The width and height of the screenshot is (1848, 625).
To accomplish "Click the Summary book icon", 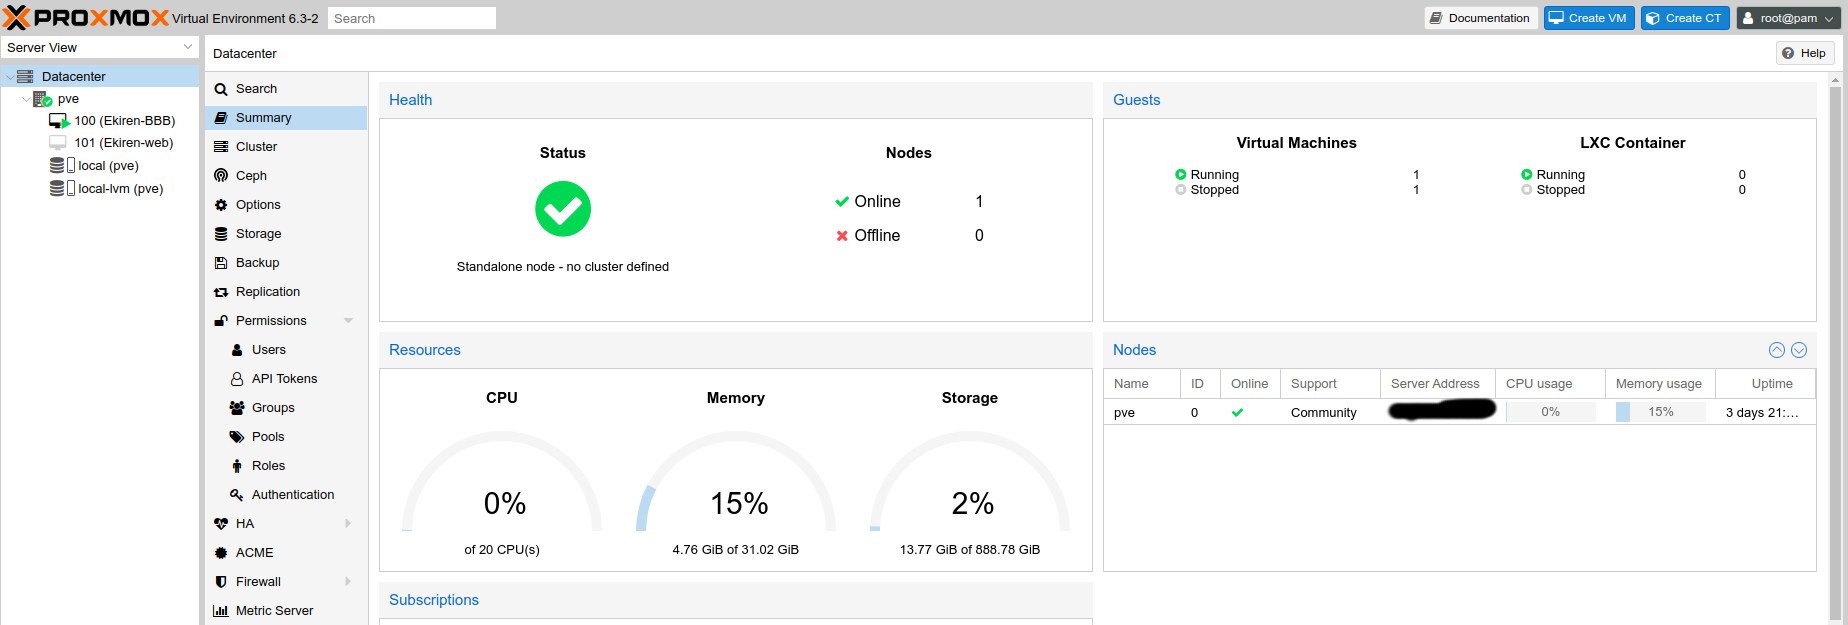I will pos(221,118).
